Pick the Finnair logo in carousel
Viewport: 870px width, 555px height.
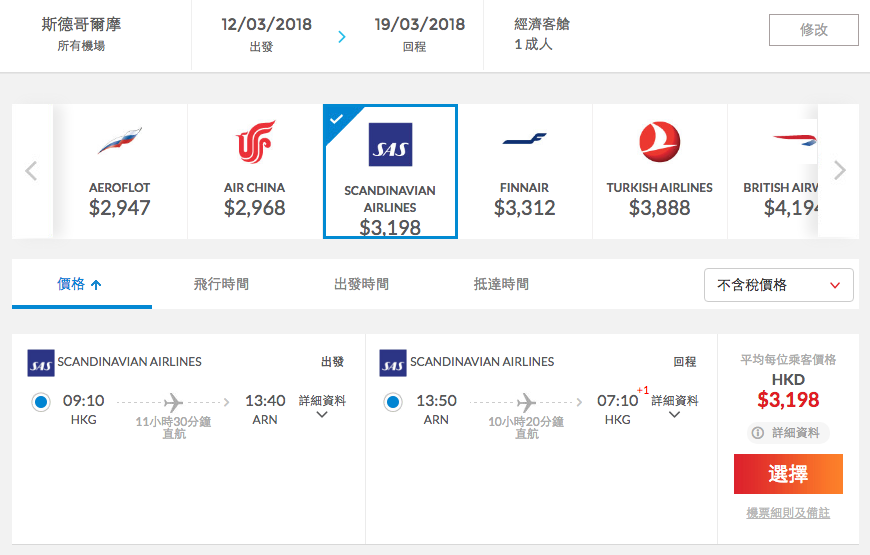pos(524,140)
